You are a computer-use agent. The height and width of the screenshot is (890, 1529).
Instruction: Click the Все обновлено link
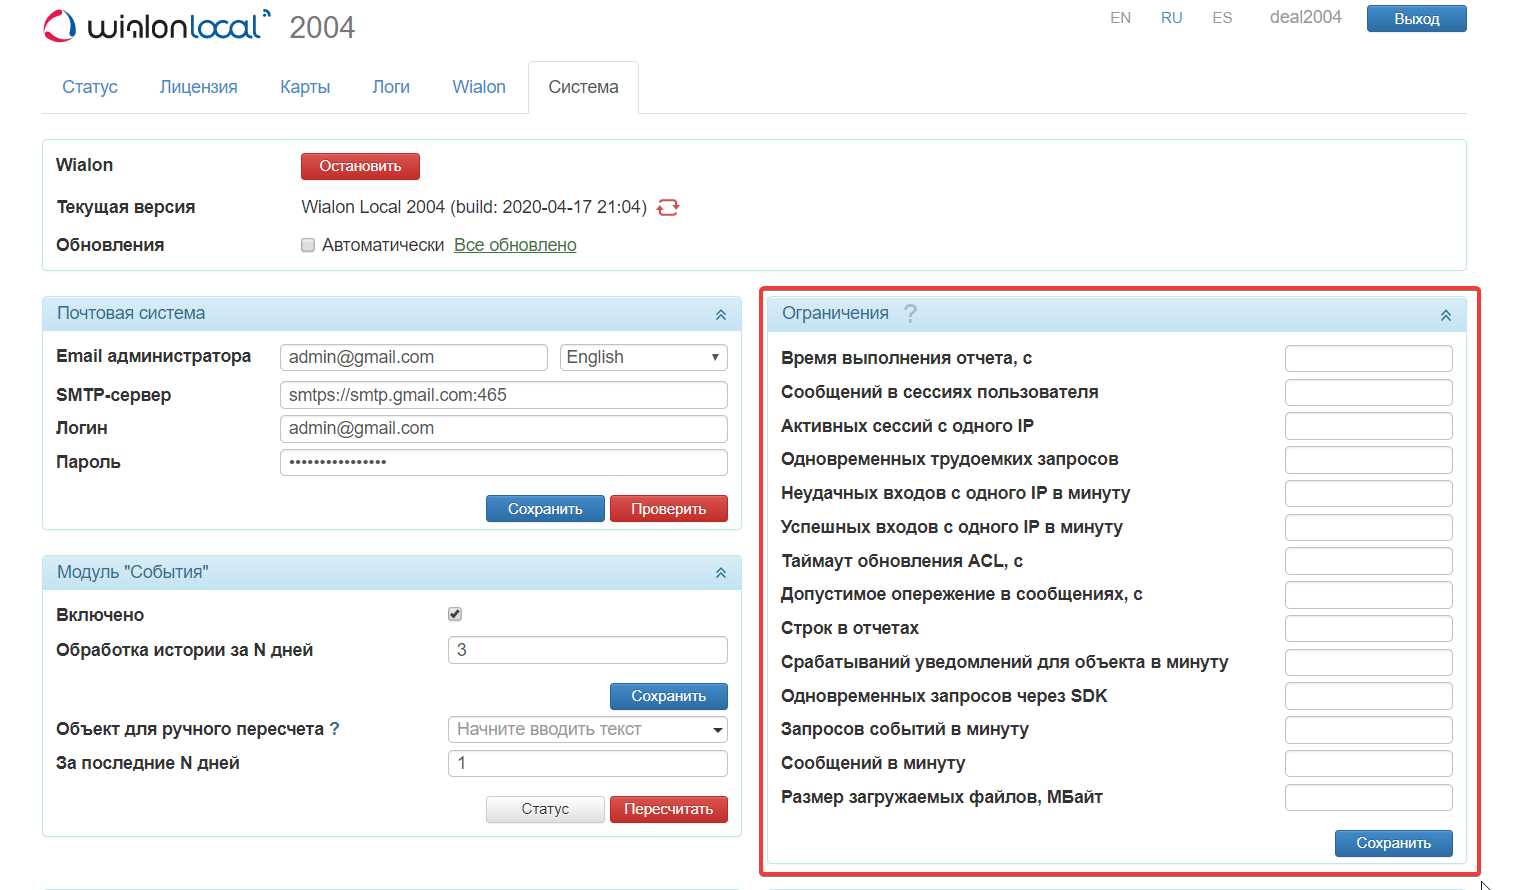click(515, 244)
